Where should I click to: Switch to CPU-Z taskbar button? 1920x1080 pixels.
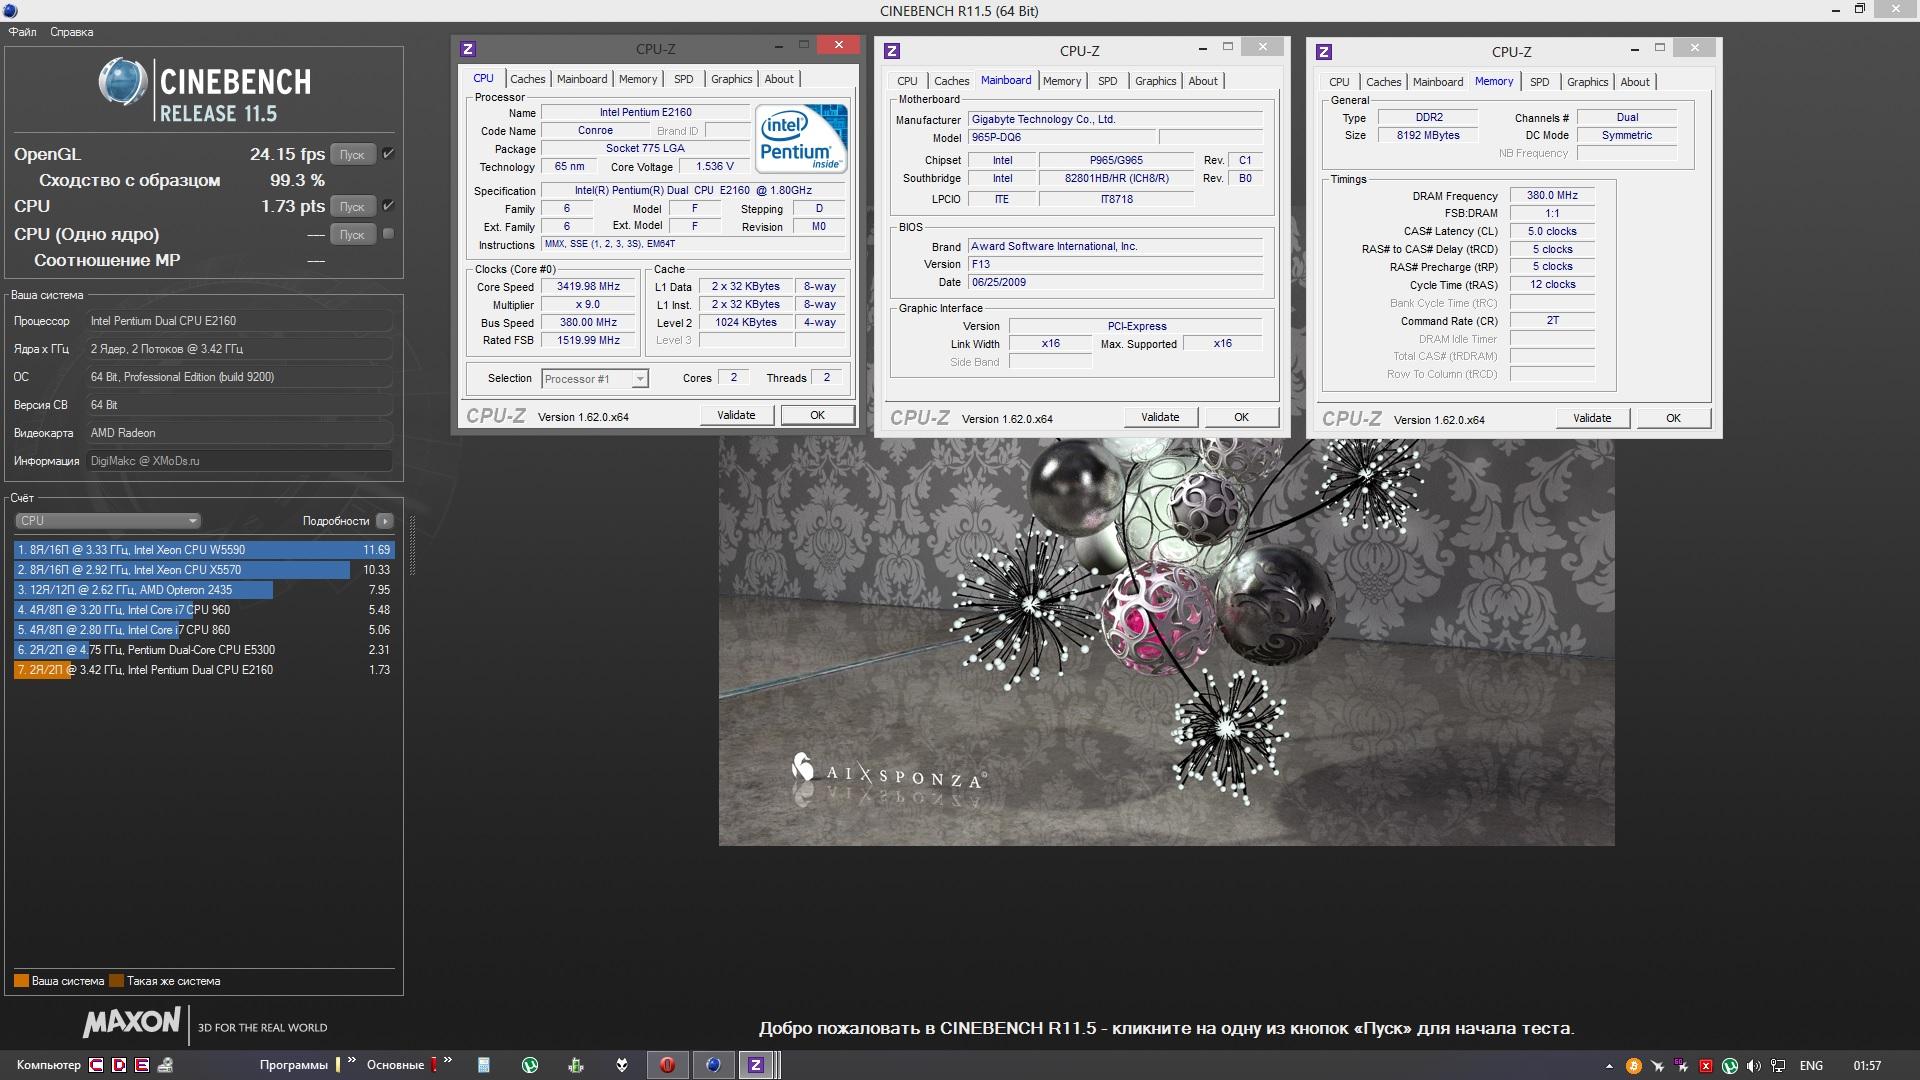pyautogui.click(x=757, y=1065)
